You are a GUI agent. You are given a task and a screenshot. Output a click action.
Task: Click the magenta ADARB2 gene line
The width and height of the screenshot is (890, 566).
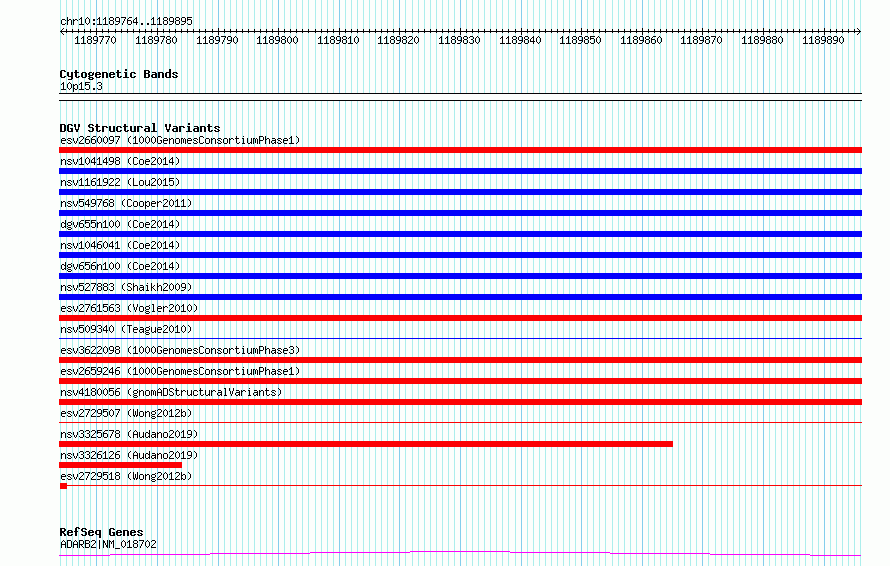click(x=460, y=554)
